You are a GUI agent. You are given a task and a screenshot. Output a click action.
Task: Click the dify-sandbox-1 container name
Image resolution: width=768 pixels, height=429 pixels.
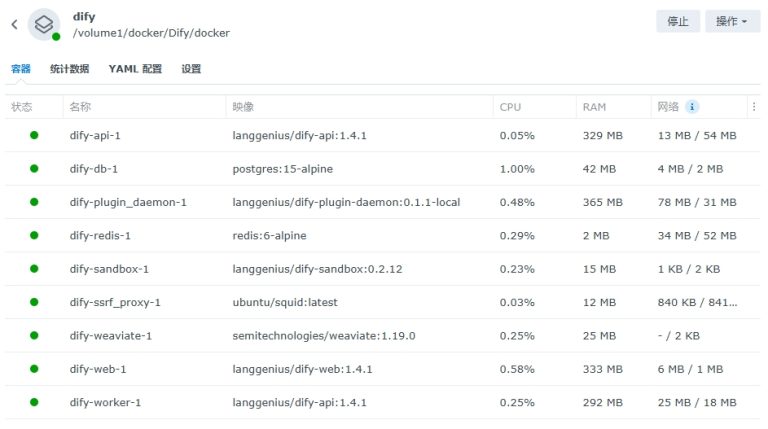(109, 269)
